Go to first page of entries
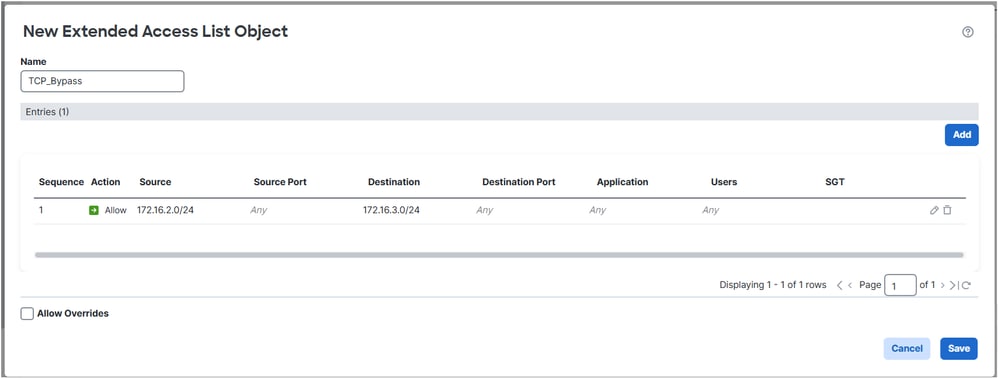This screenshot has width=998, height=378. tap(840, 285)
